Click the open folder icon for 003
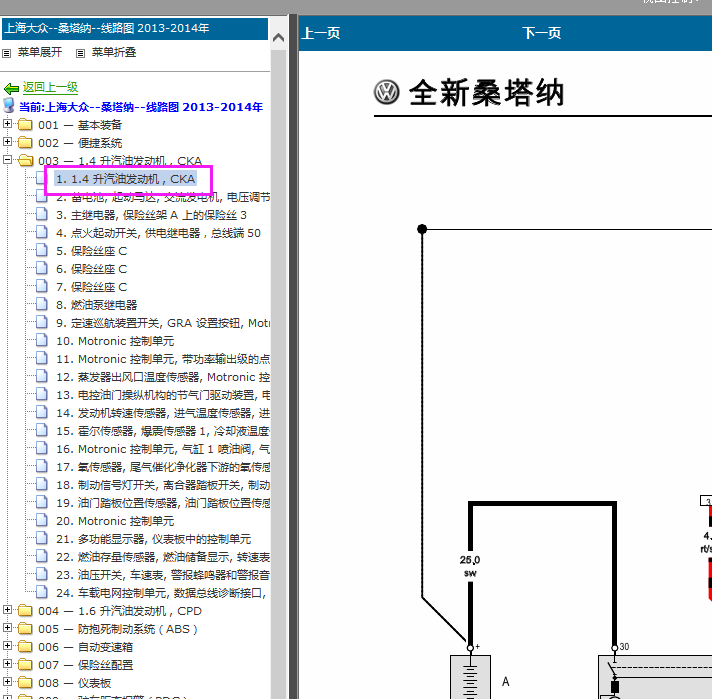 click(x=25, y=160)
